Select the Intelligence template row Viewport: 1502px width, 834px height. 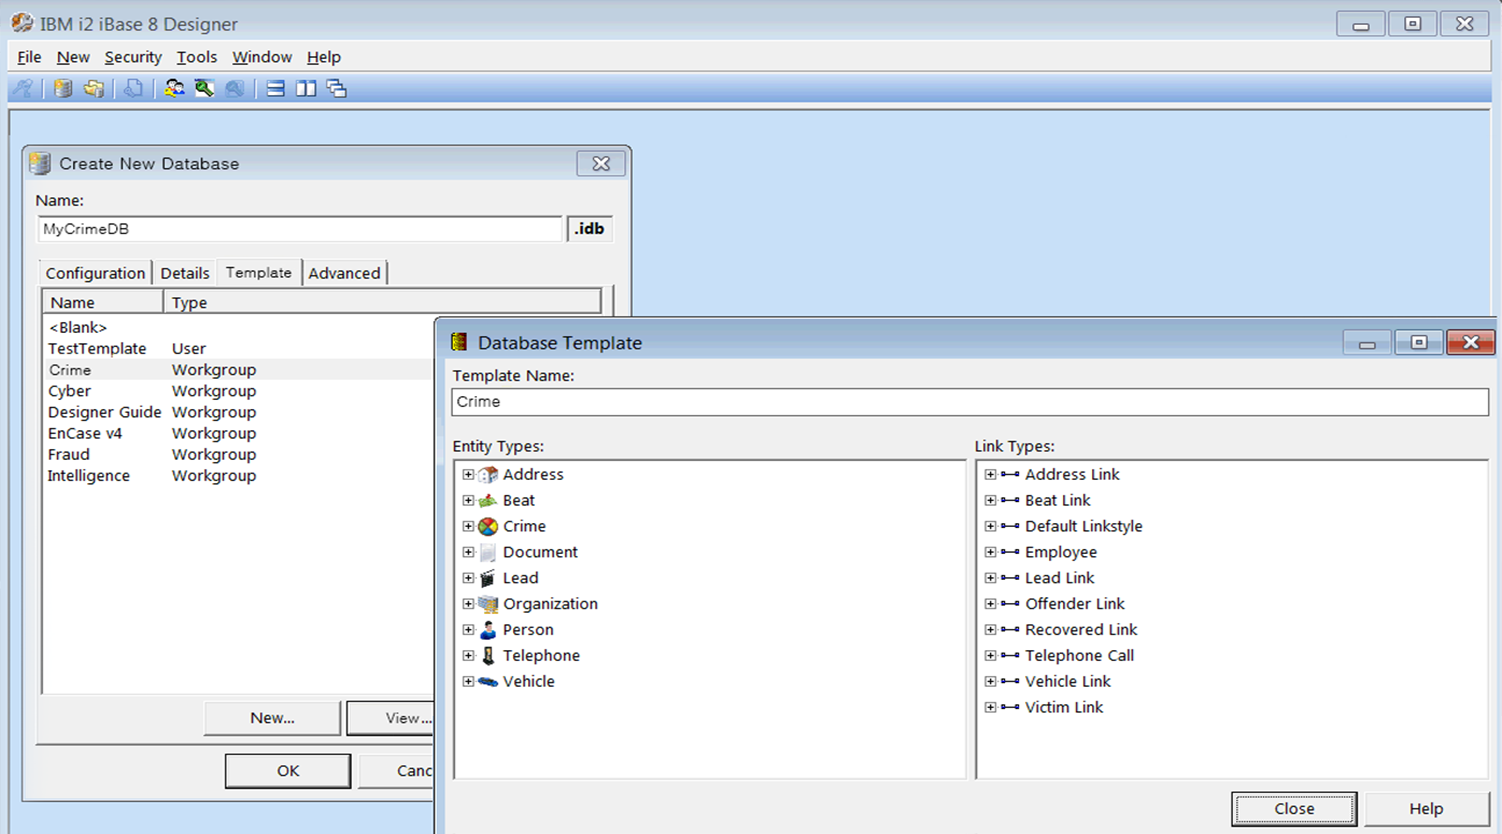pyautogui.click(x=238, y=476)
